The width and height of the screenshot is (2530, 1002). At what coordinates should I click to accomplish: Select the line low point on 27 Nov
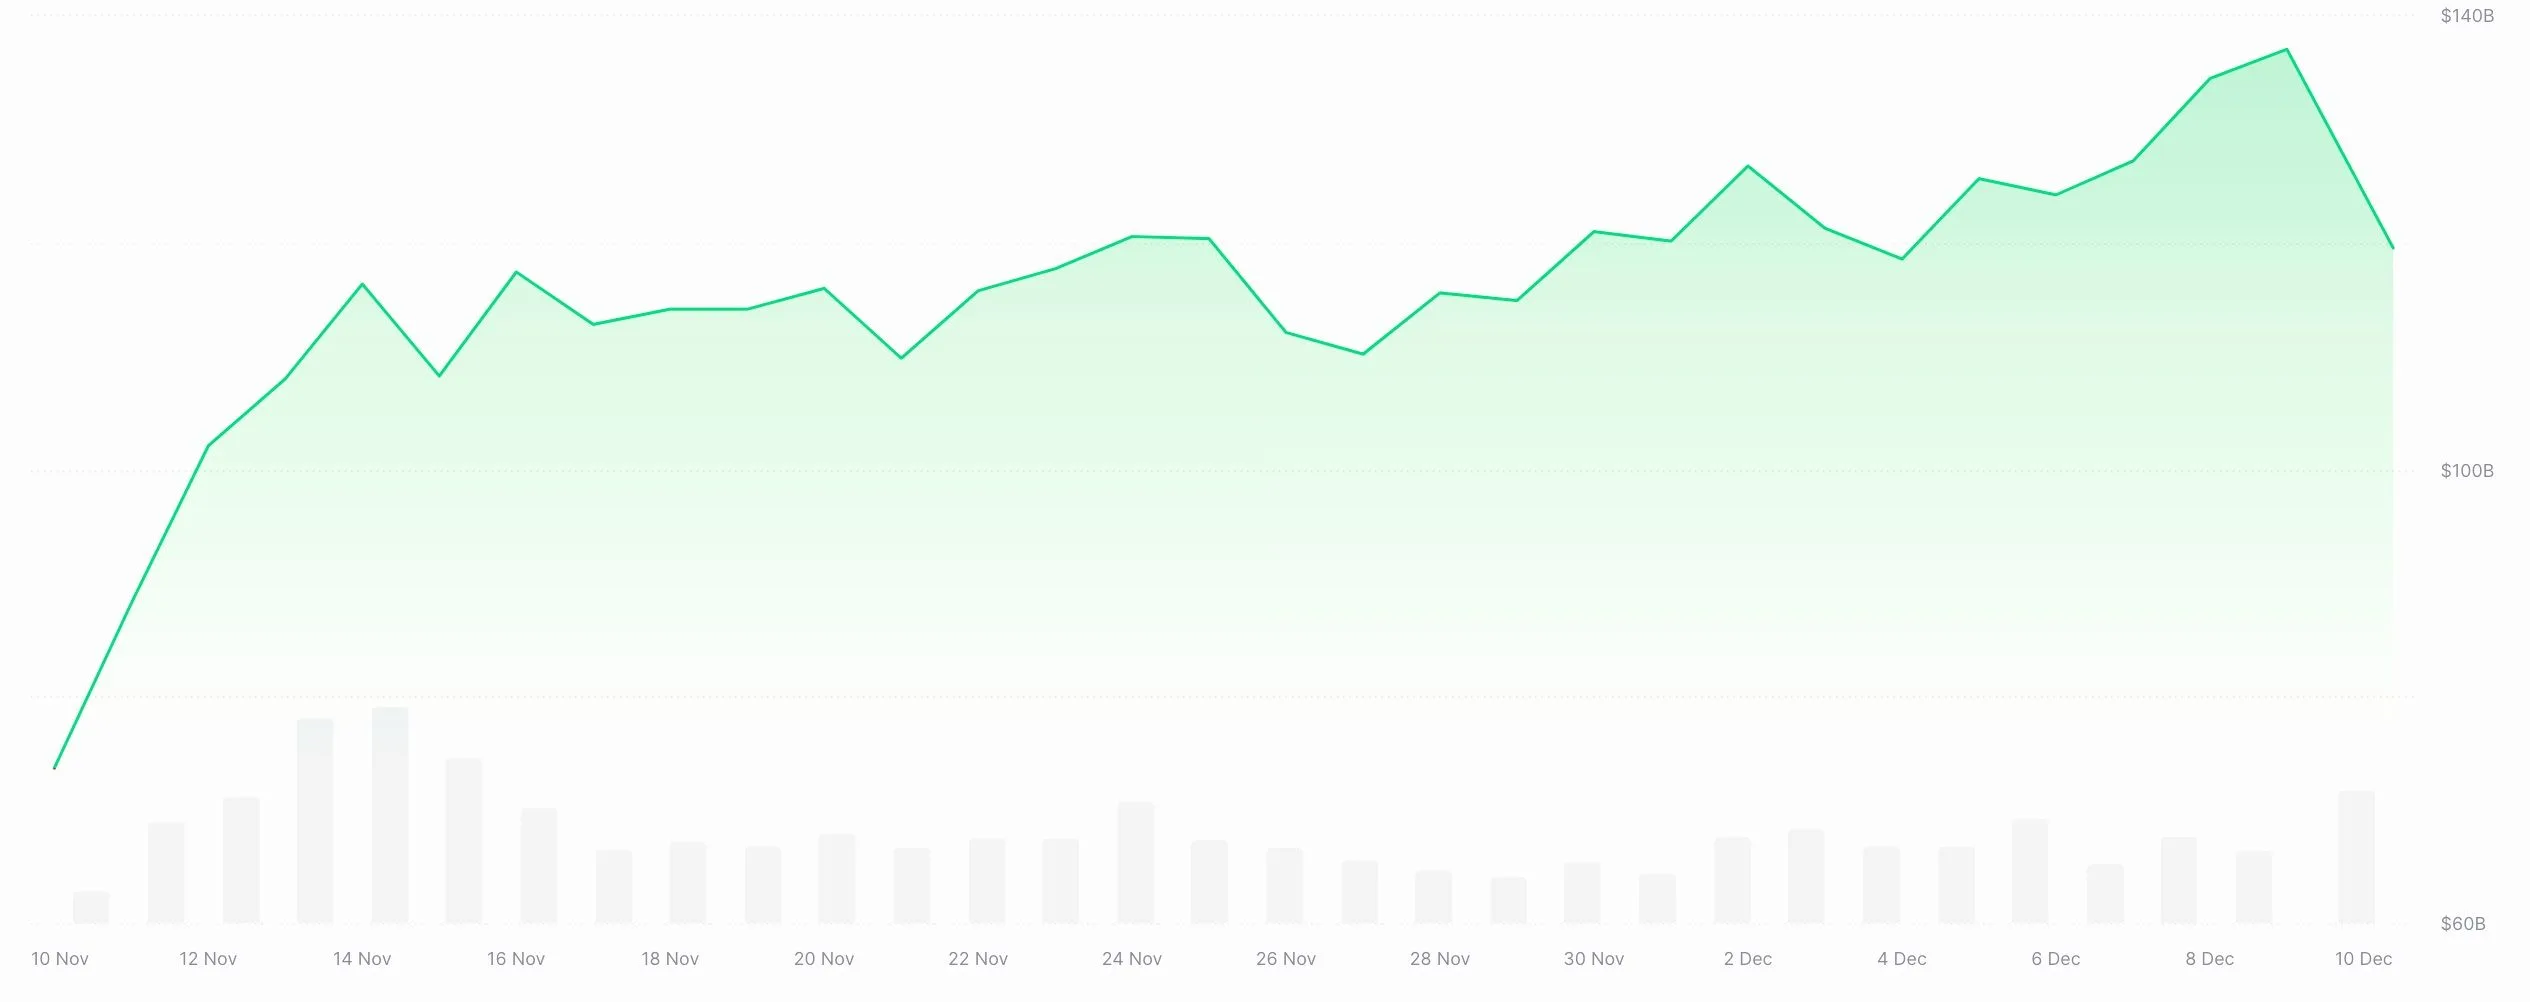[x=1363, y=354]
